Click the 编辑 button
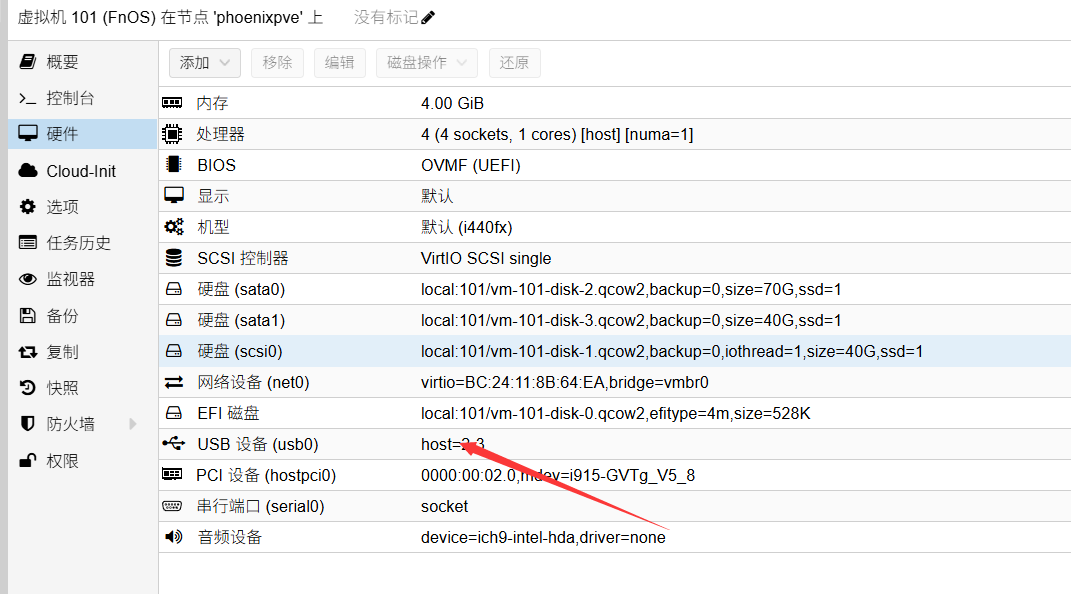The image size is (1071, 594). pos(340,63)
